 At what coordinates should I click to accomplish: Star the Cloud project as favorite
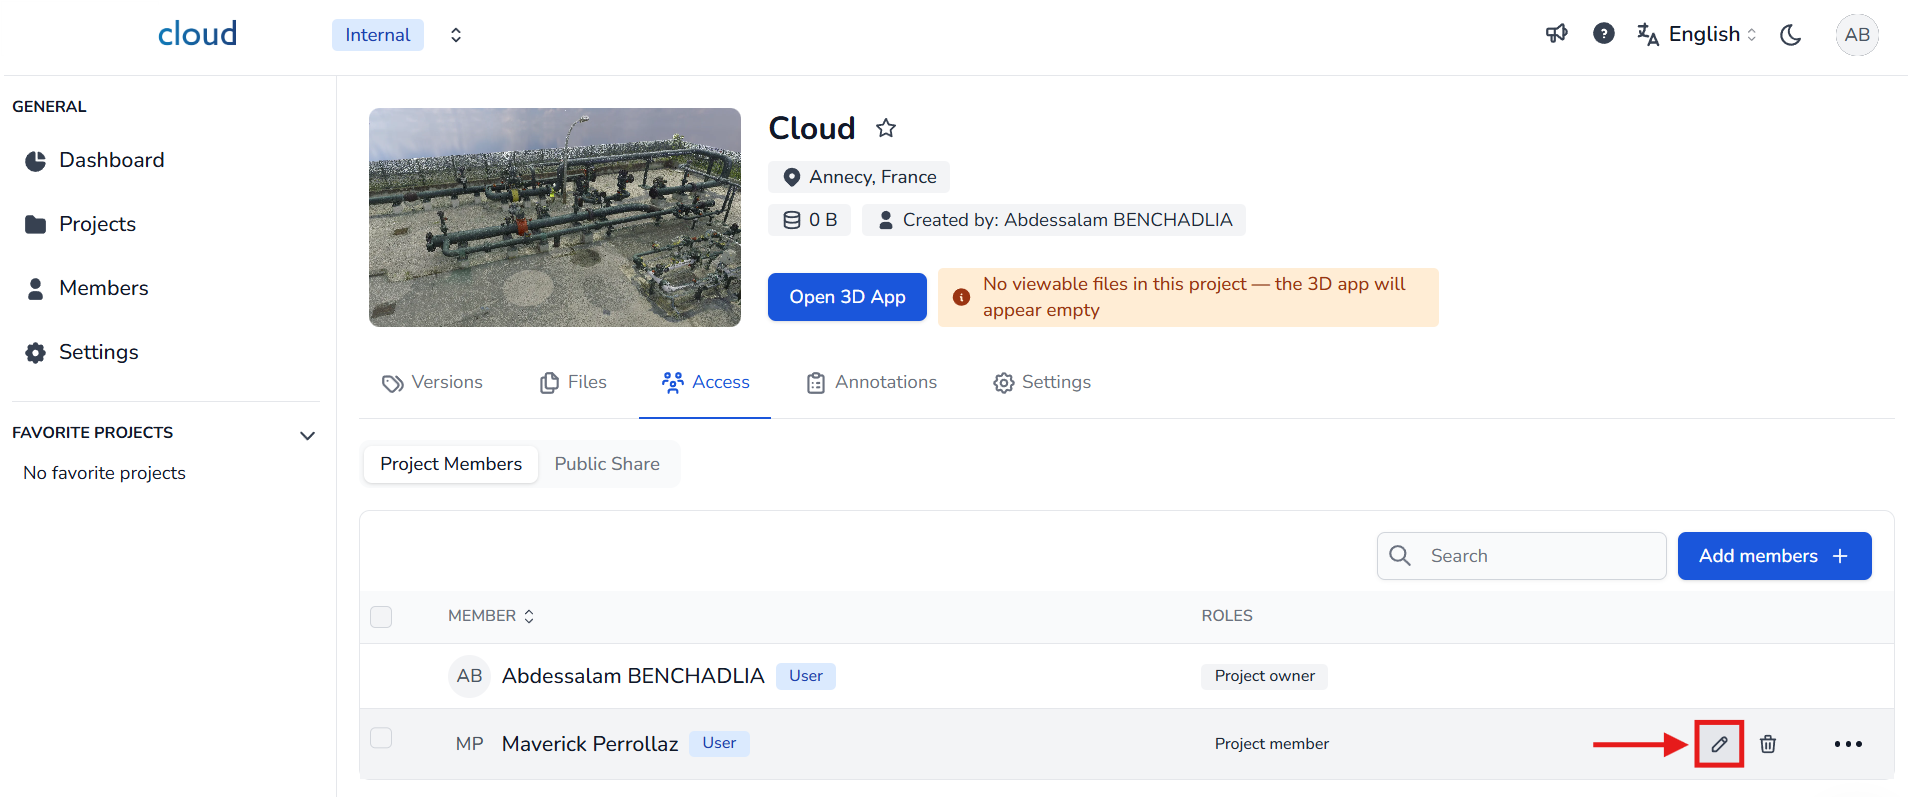click(886, 128)
